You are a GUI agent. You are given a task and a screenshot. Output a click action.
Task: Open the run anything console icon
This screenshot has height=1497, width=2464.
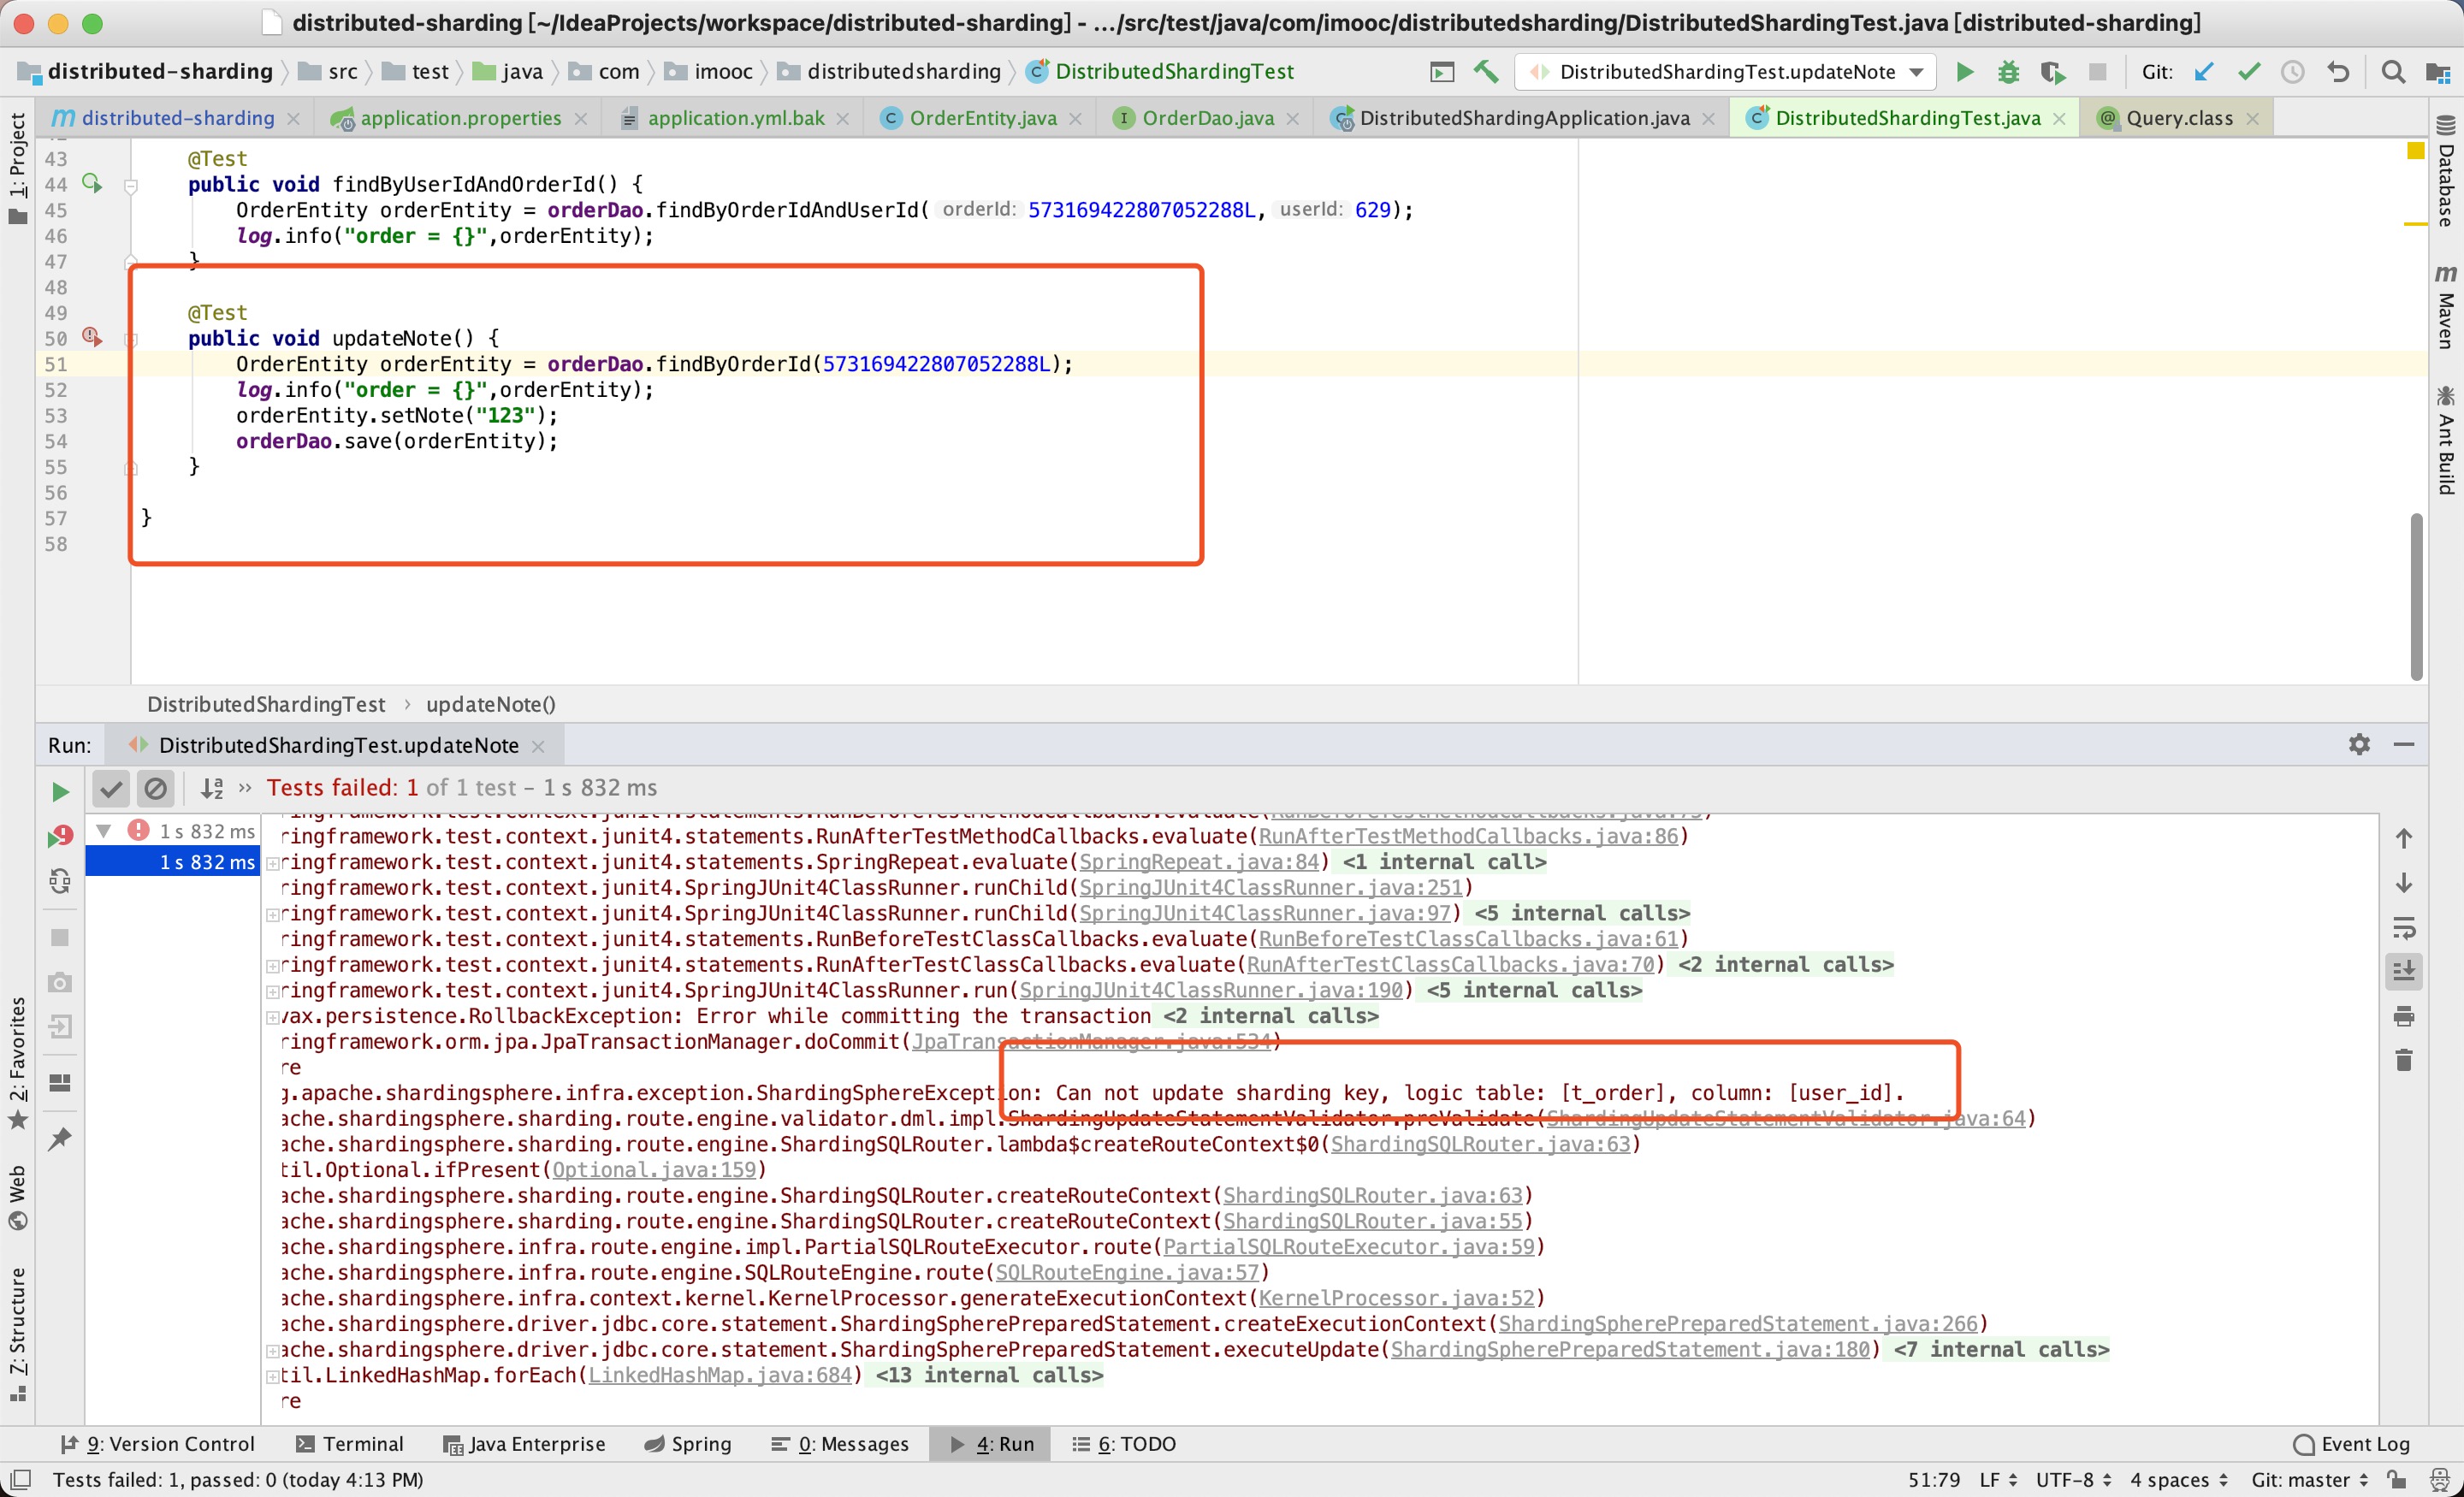[x=1442, y=72]
